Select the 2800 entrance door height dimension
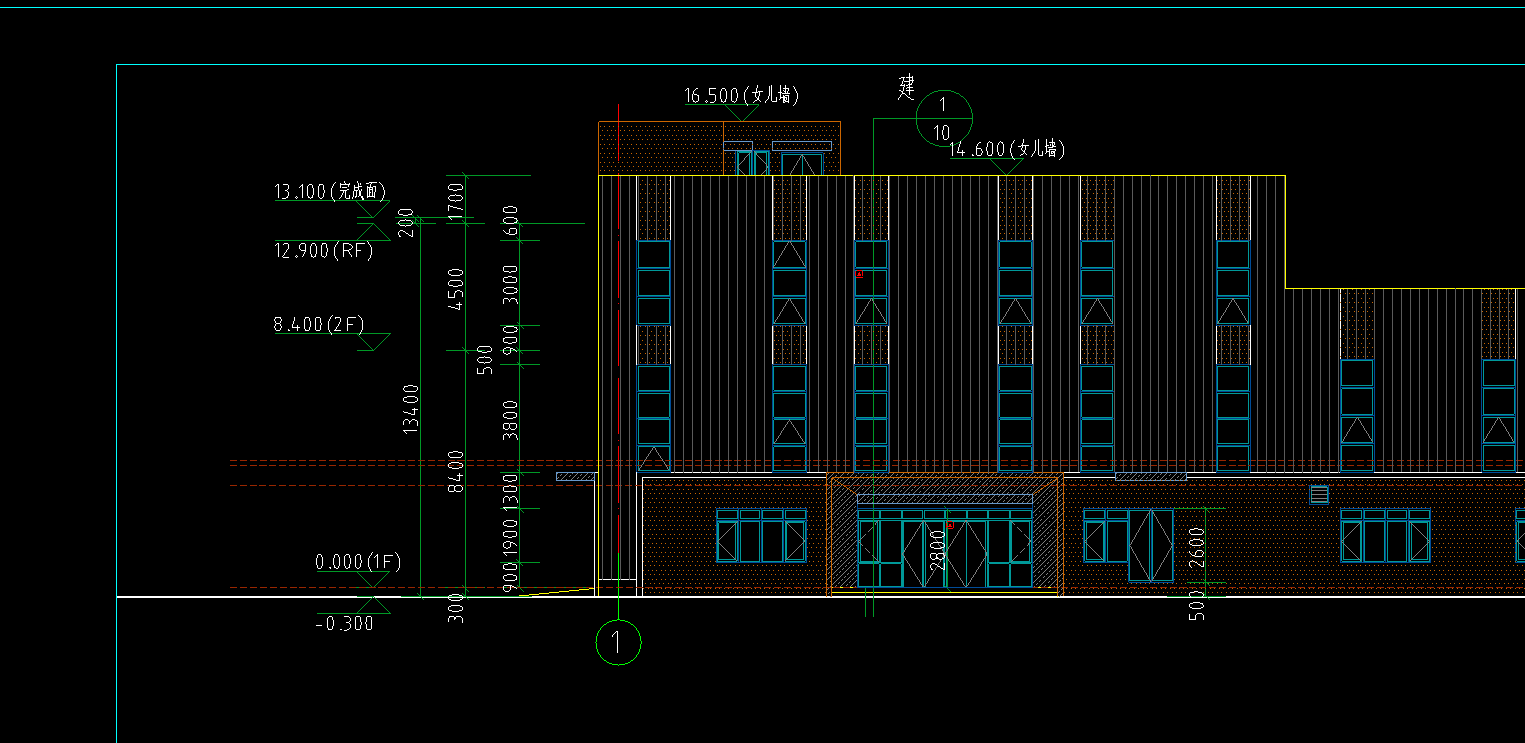 click(x=937, y=549)
